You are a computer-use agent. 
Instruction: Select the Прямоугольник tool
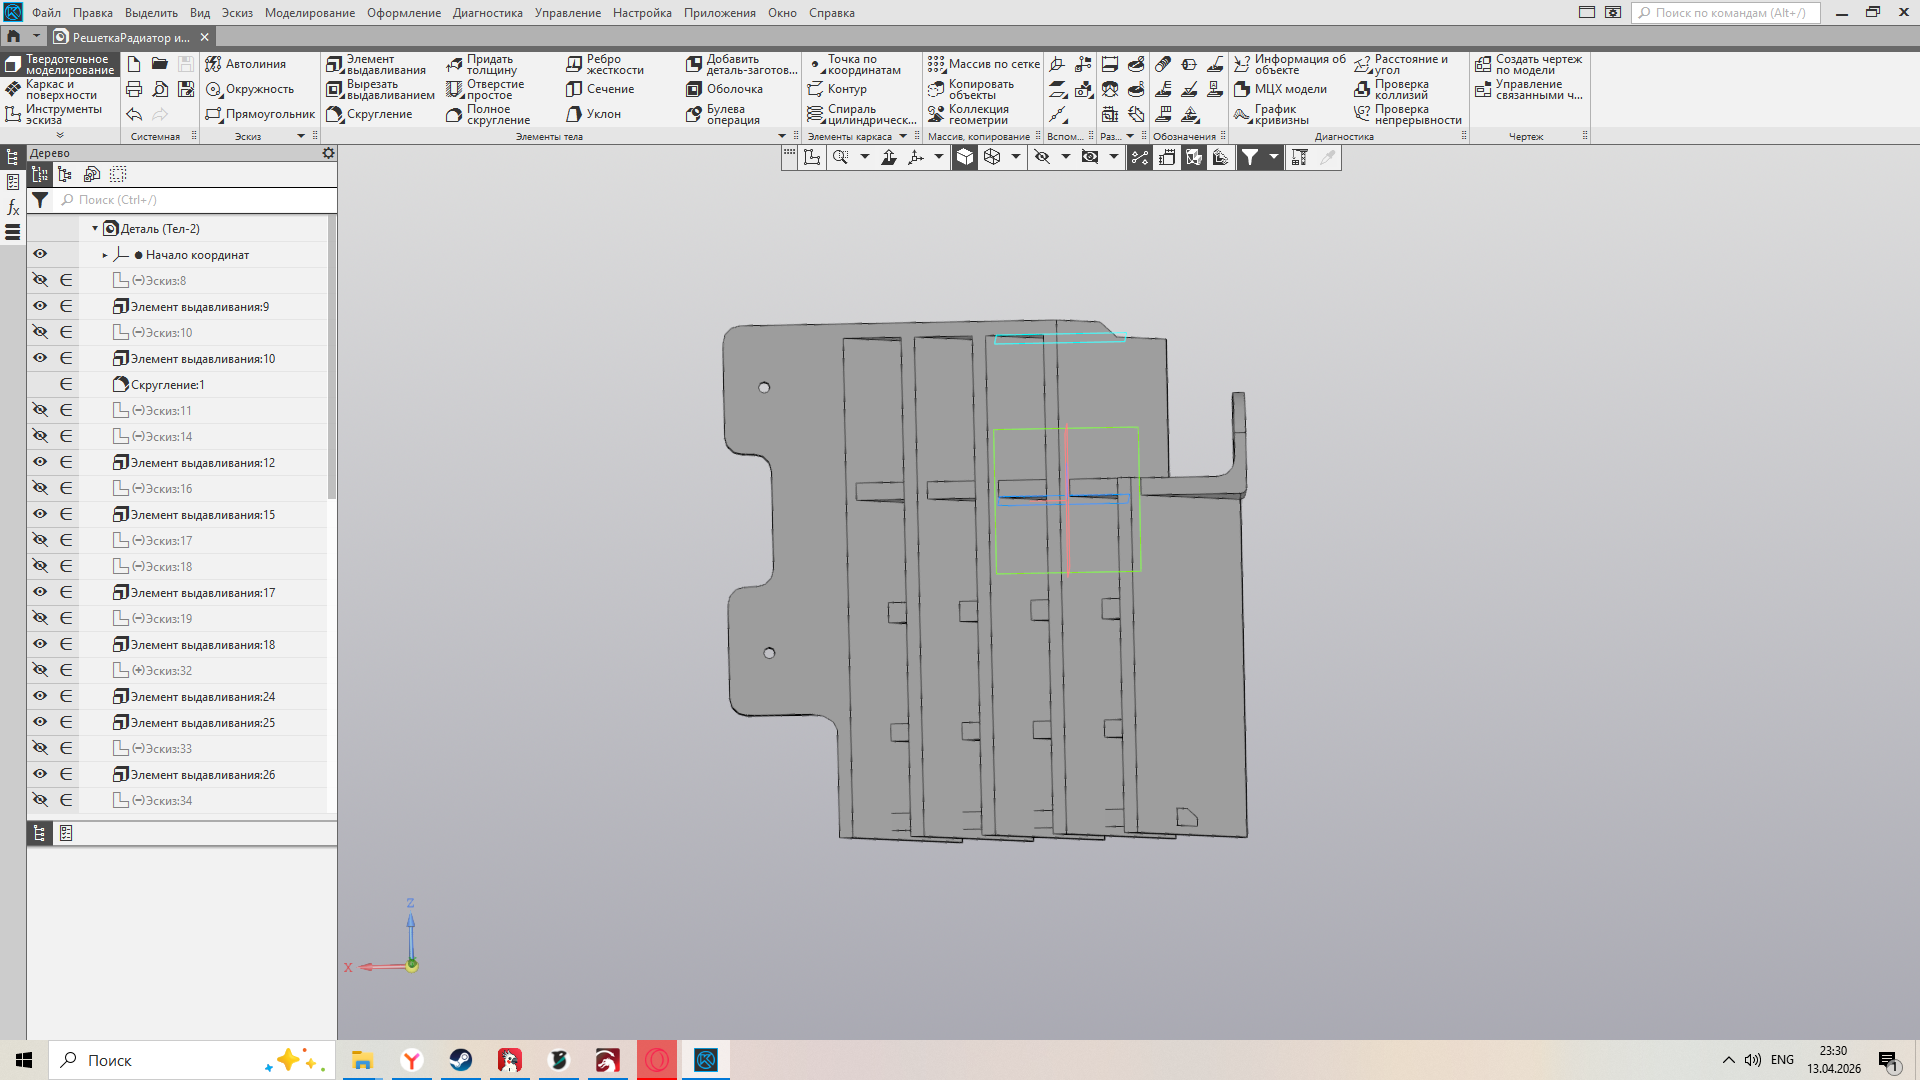[x=260, y=114]
